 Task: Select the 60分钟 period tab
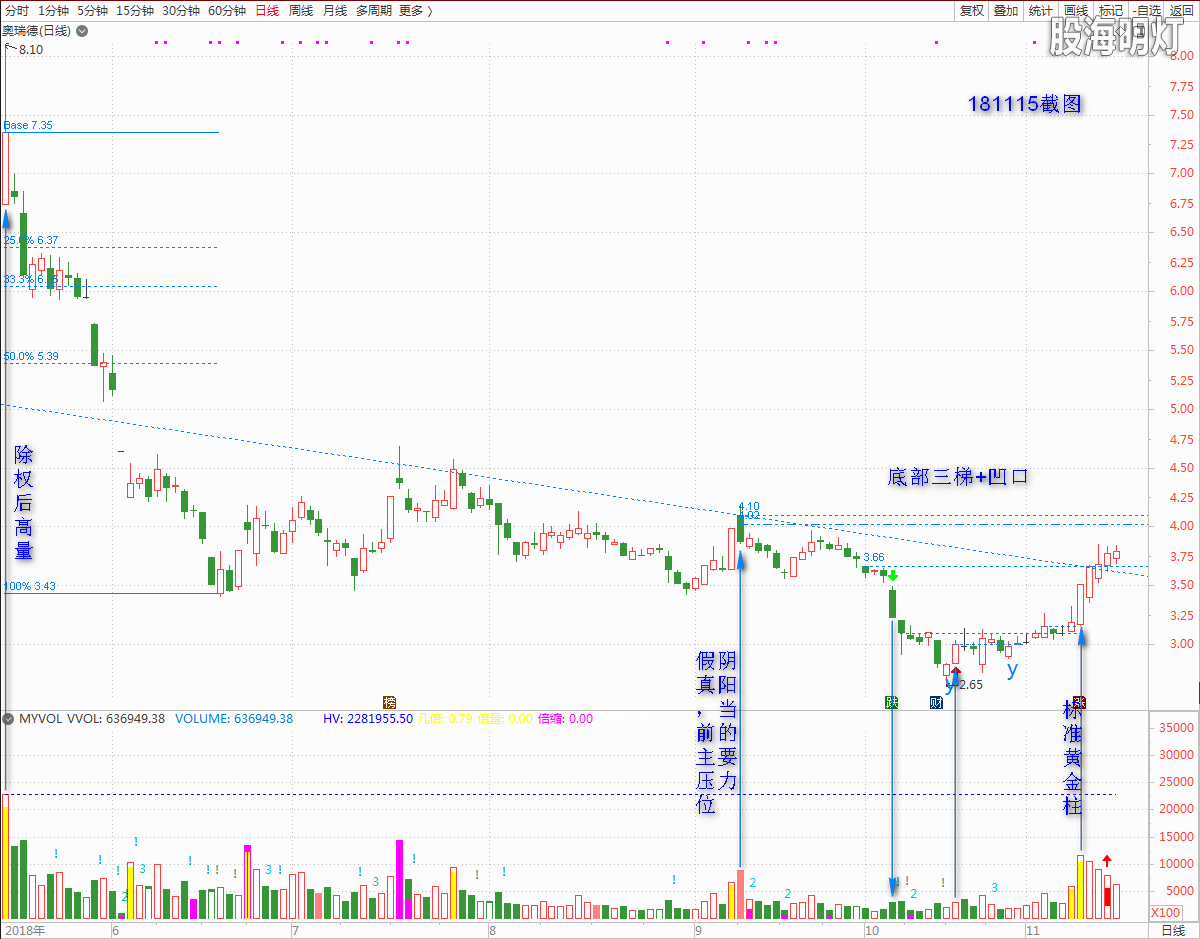click(x=227, y=11)
